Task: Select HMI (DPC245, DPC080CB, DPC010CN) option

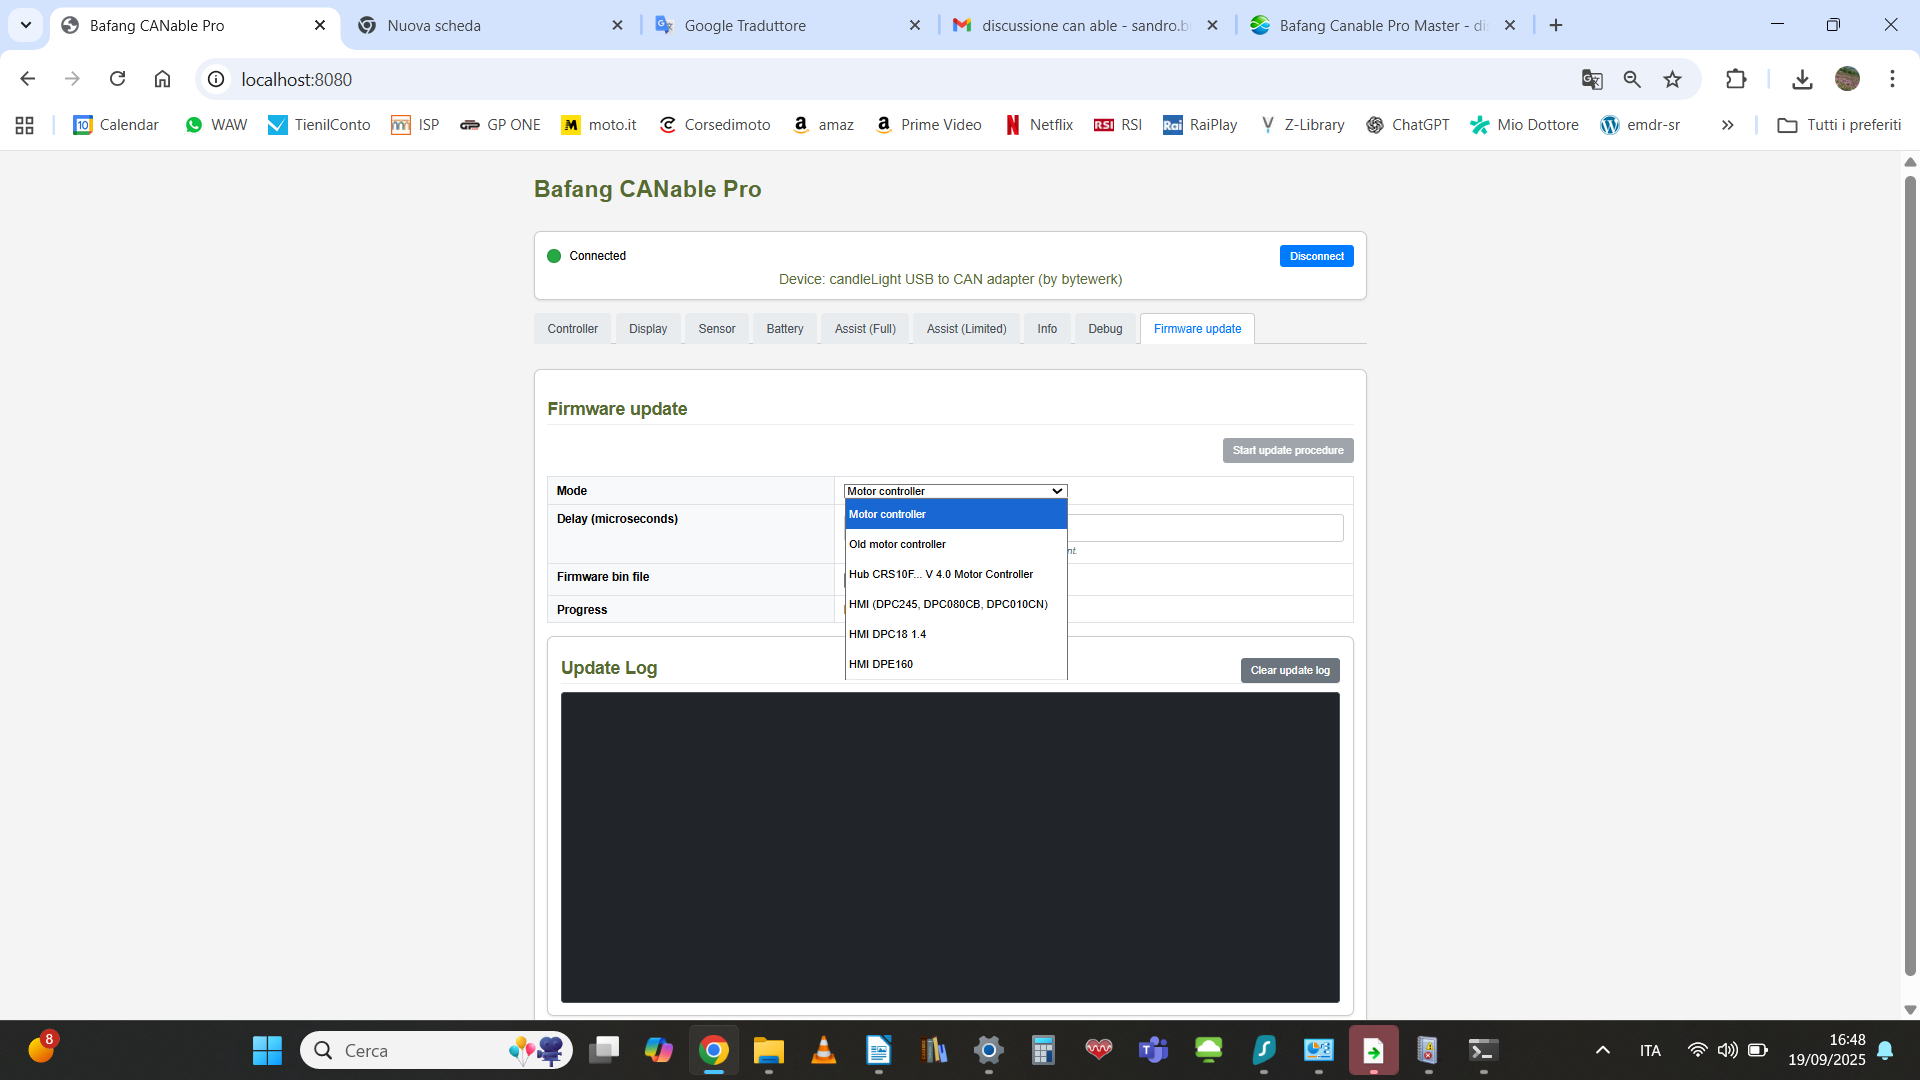Action: 956,604
